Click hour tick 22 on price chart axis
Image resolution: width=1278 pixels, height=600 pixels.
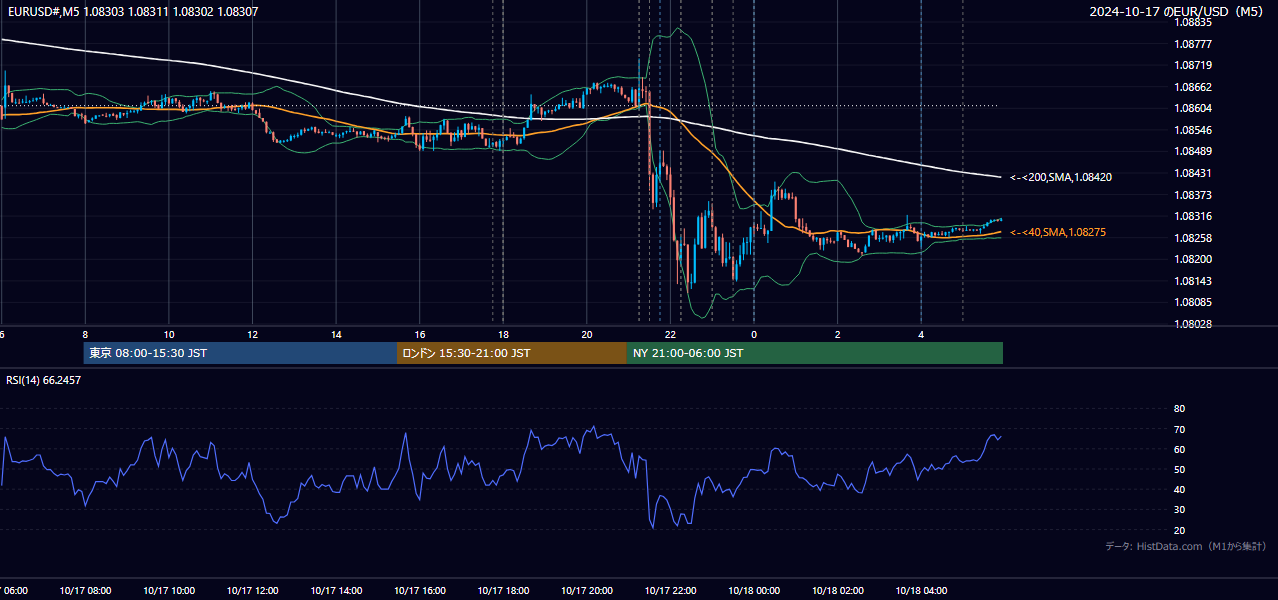[670, 335]
